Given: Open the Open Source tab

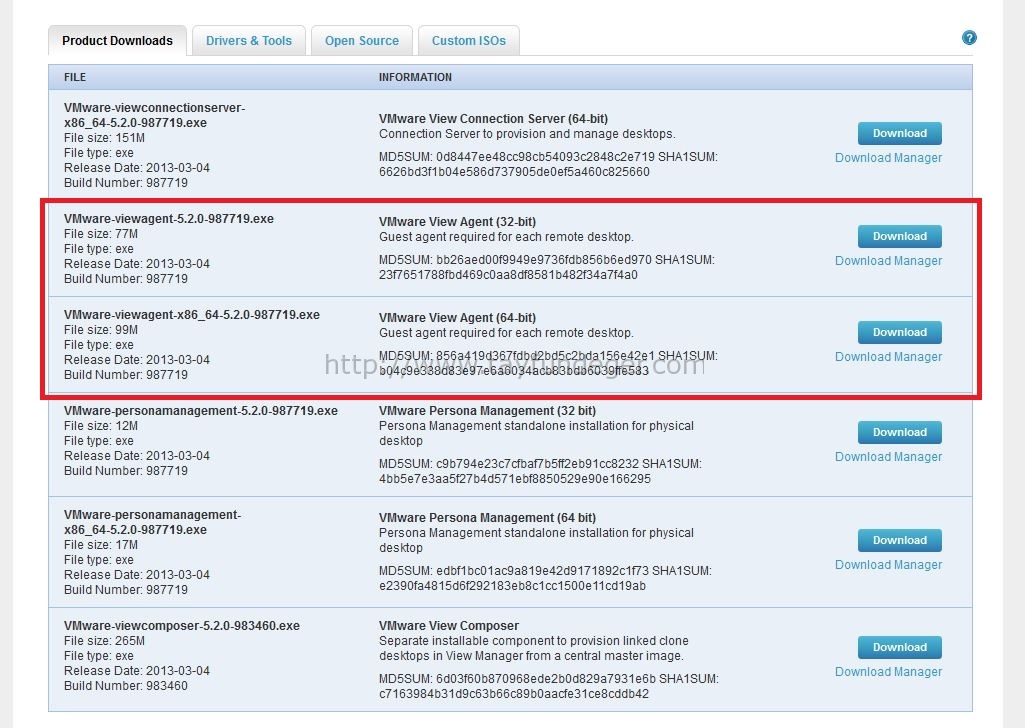Looking at the screenshot, I should 361,41.
